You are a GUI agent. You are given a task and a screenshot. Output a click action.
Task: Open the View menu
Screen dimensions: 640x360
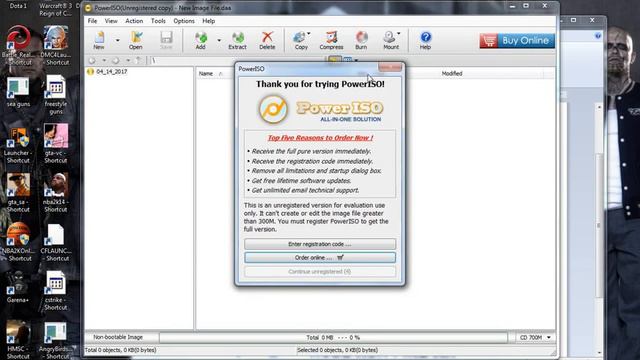point(111,21)
